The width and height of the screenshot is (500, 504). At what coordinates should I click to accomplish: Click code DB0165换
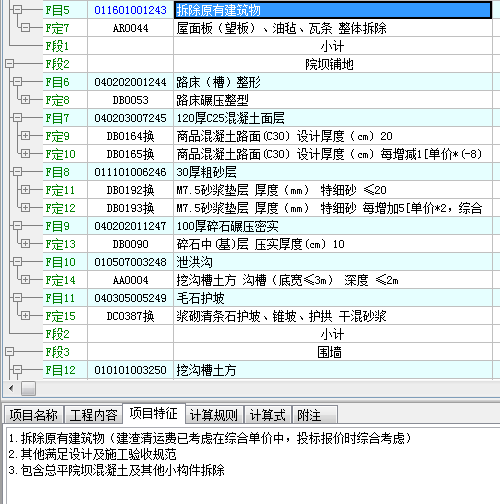[x=130, y=154]
